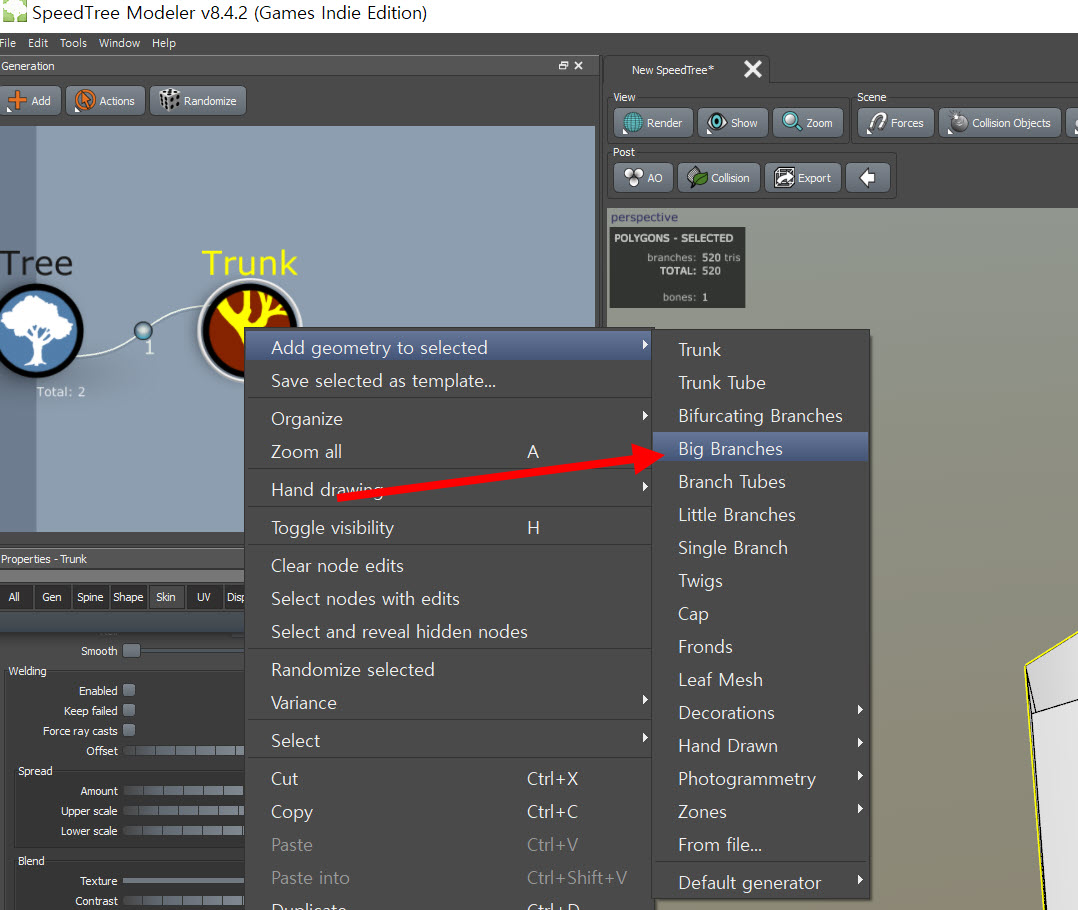This screenshot has height=910, width=1078.
Task: Click the Zoom magnifier button
Action: tap(808, 123)
